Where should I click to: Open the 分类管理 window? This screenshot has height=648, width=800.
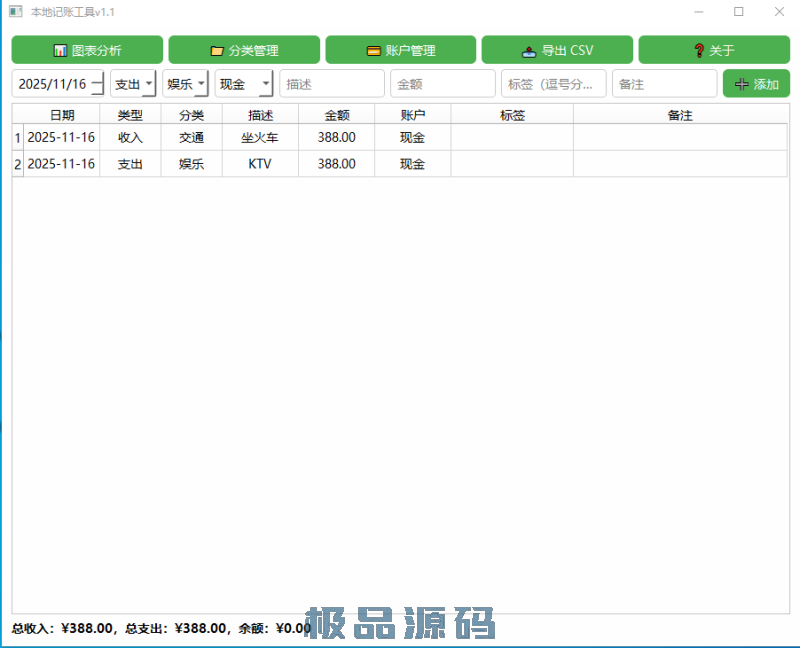coord(245,49)
